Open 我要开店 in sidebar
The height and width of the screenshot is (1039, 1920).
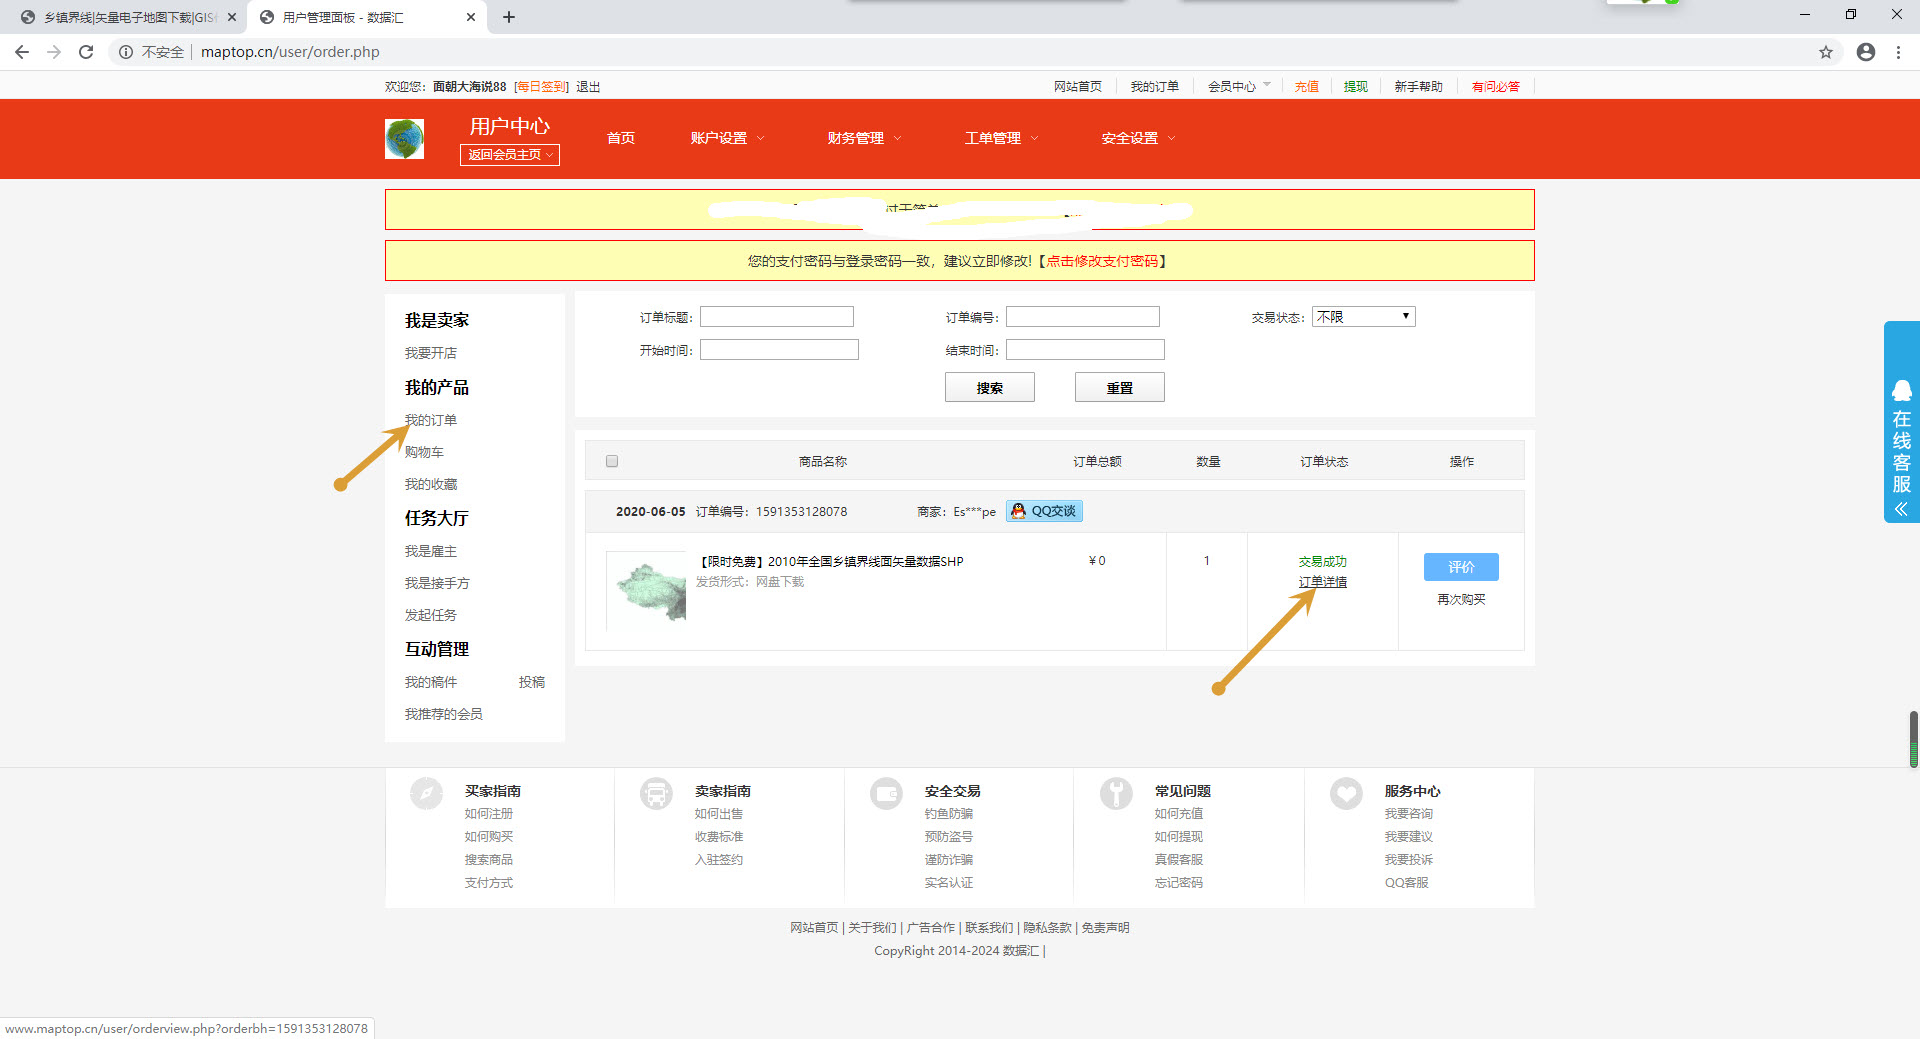(431, 353)
